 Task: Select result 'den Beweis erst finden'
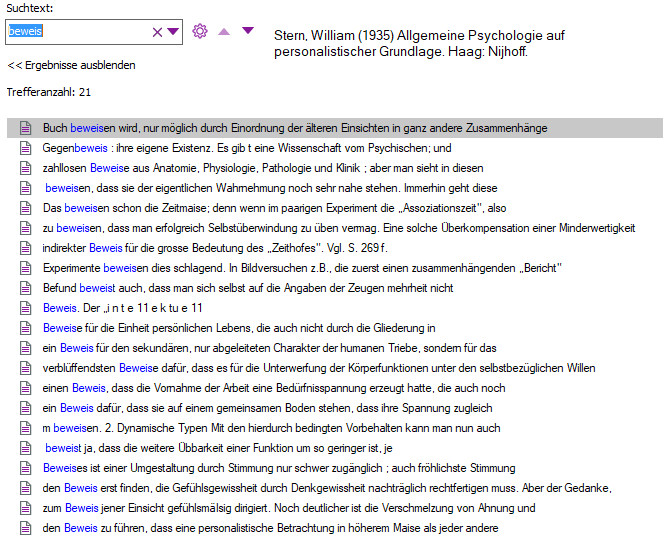(x=327, y=488)
